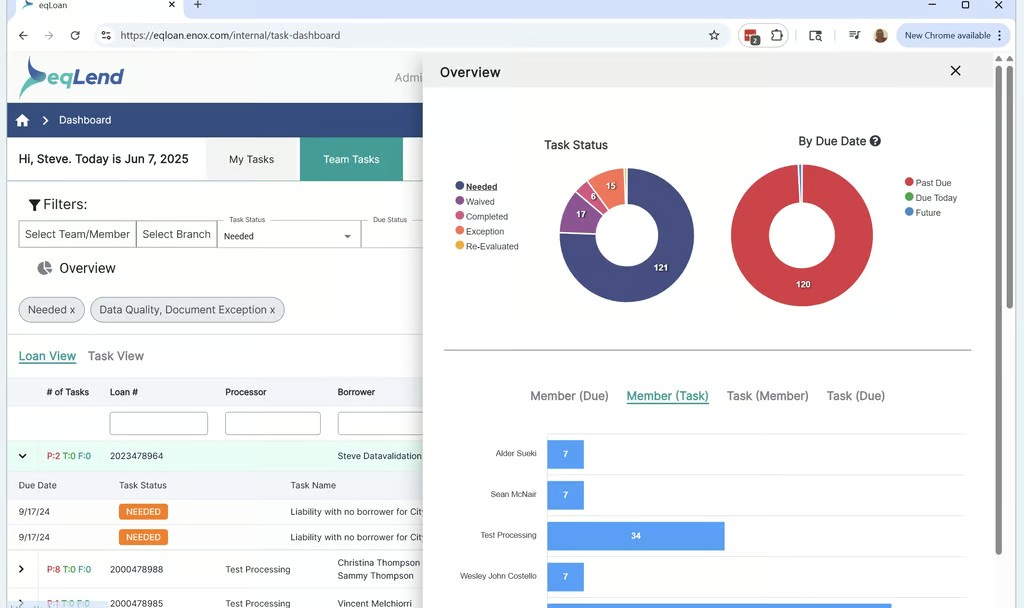The image size is (1024, 608).
Task: Click Select Team/Member button
Action: pyautogui.click(x=77, y=234)
